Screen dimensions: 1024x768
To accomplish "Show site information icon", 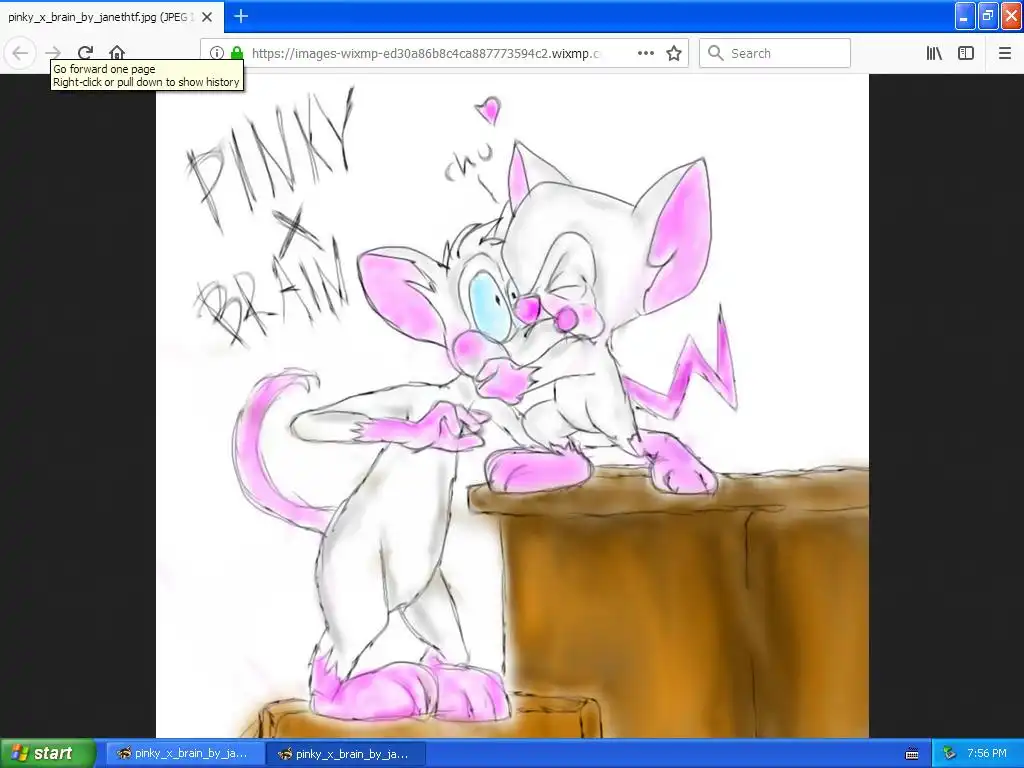I will click(217, 53).
